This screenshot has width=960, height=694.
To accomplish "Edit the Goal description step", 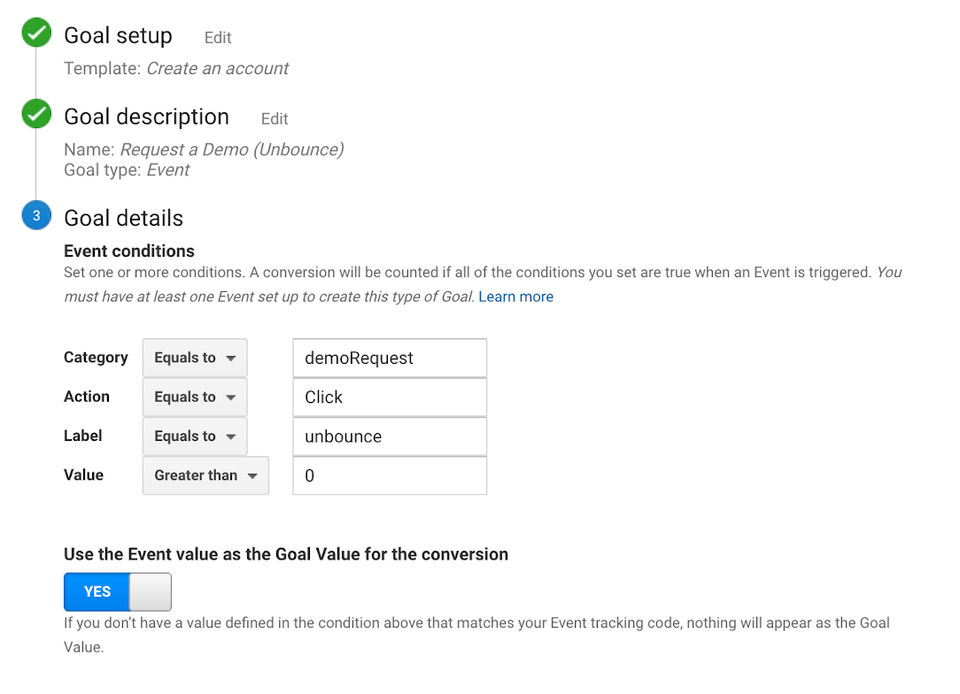I will (x=274, y=119).
